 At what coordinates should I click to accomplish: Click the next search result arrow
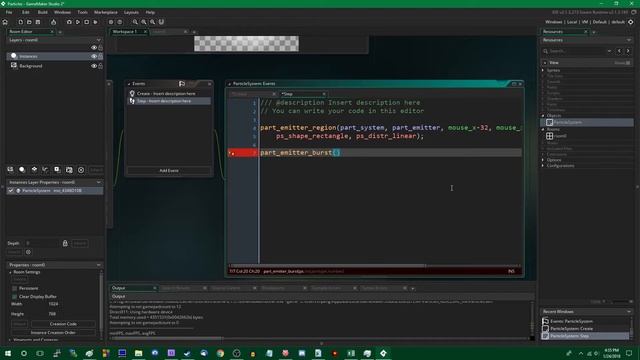(x=628, y=51)
